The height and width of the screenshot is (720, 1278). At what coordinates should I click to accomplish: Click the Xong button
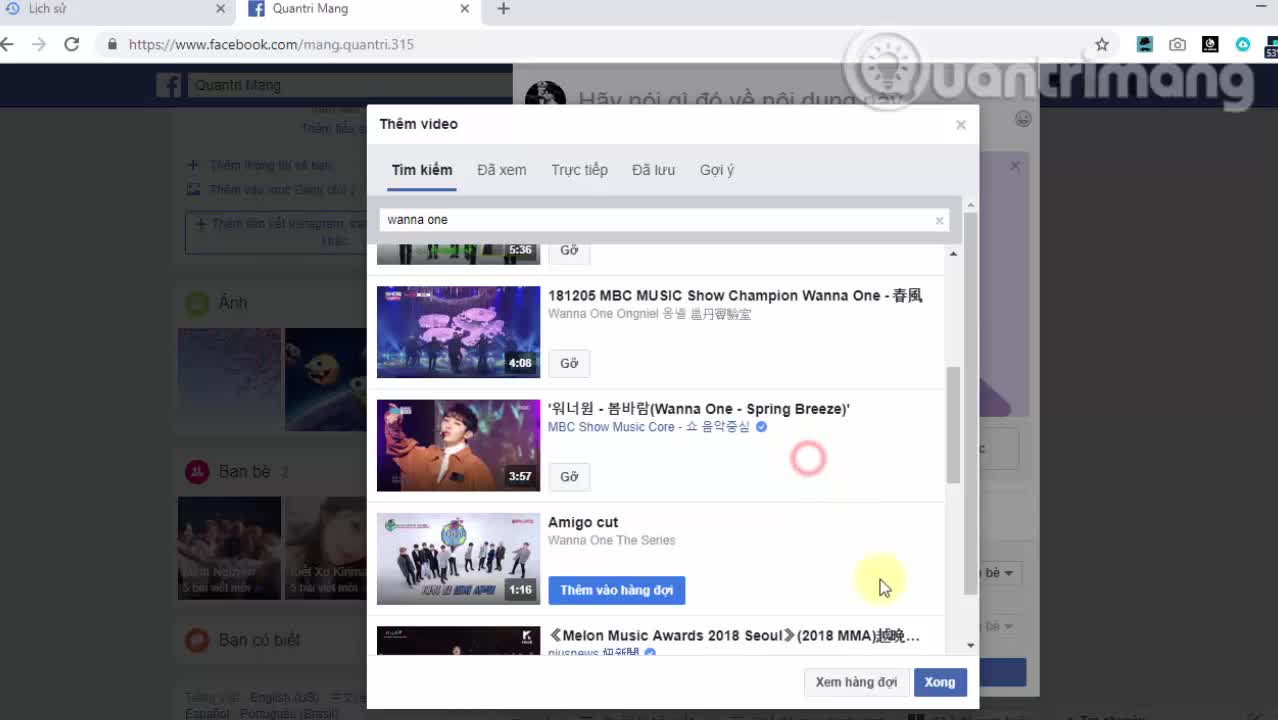pos(940,682)
